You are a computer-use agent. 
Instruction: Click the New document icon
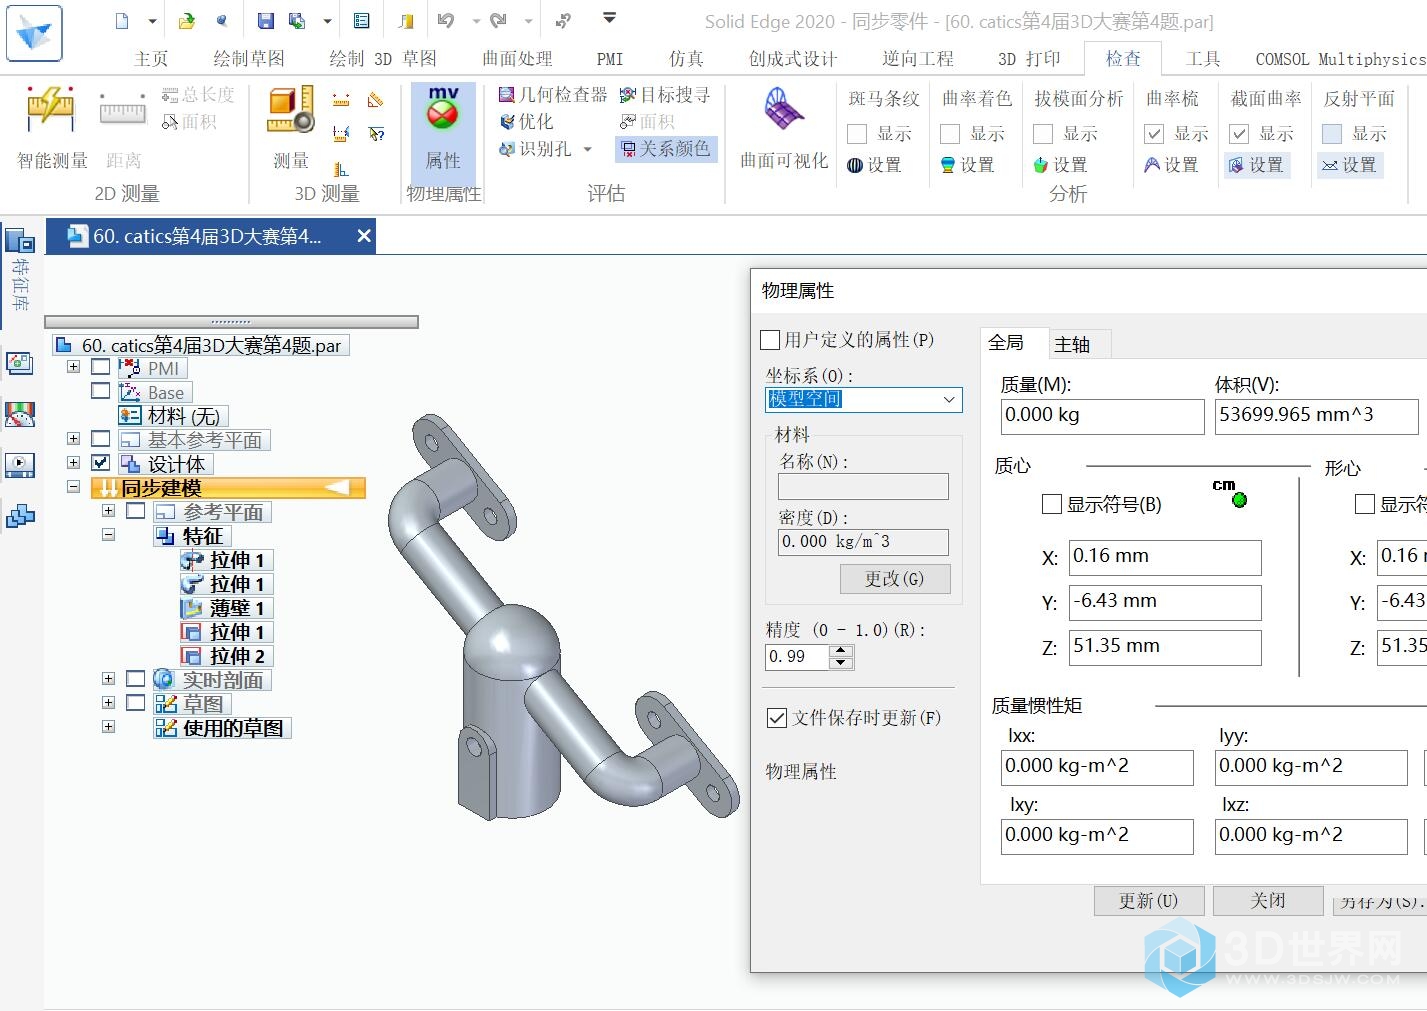[122, 20]
